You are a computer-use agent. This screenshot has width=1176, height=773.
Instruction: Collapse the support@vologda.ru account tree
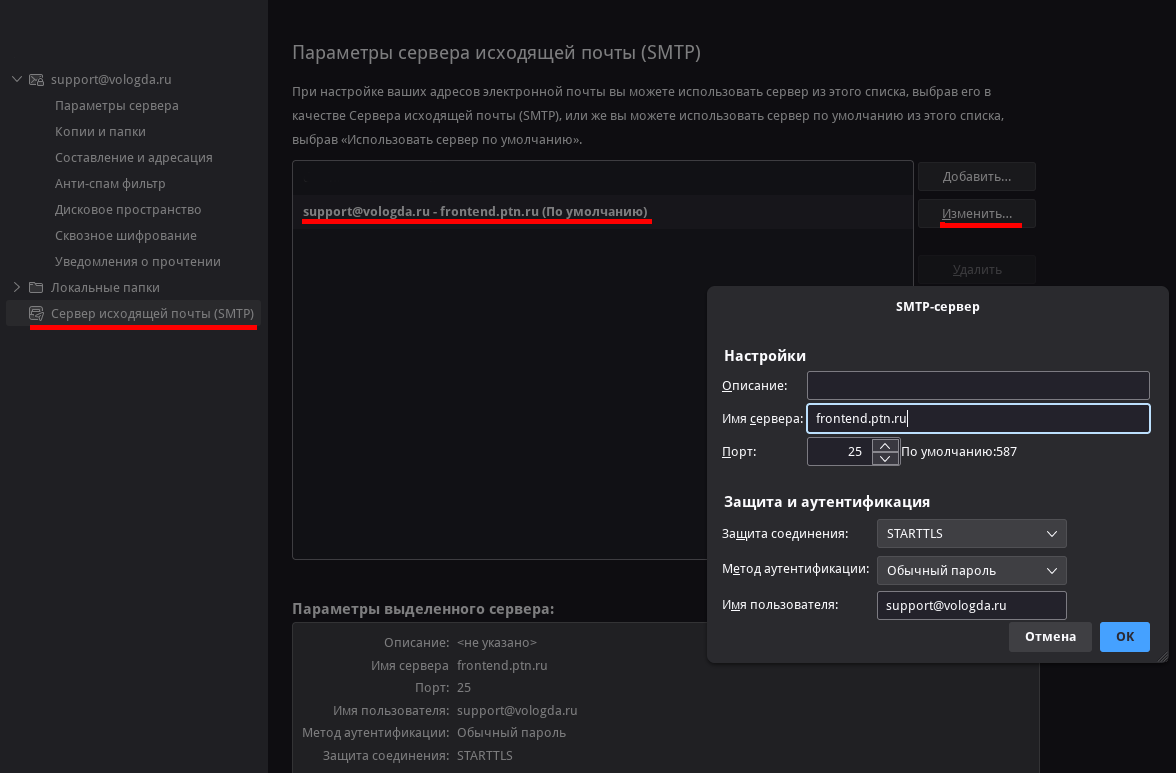coord(16,80)
